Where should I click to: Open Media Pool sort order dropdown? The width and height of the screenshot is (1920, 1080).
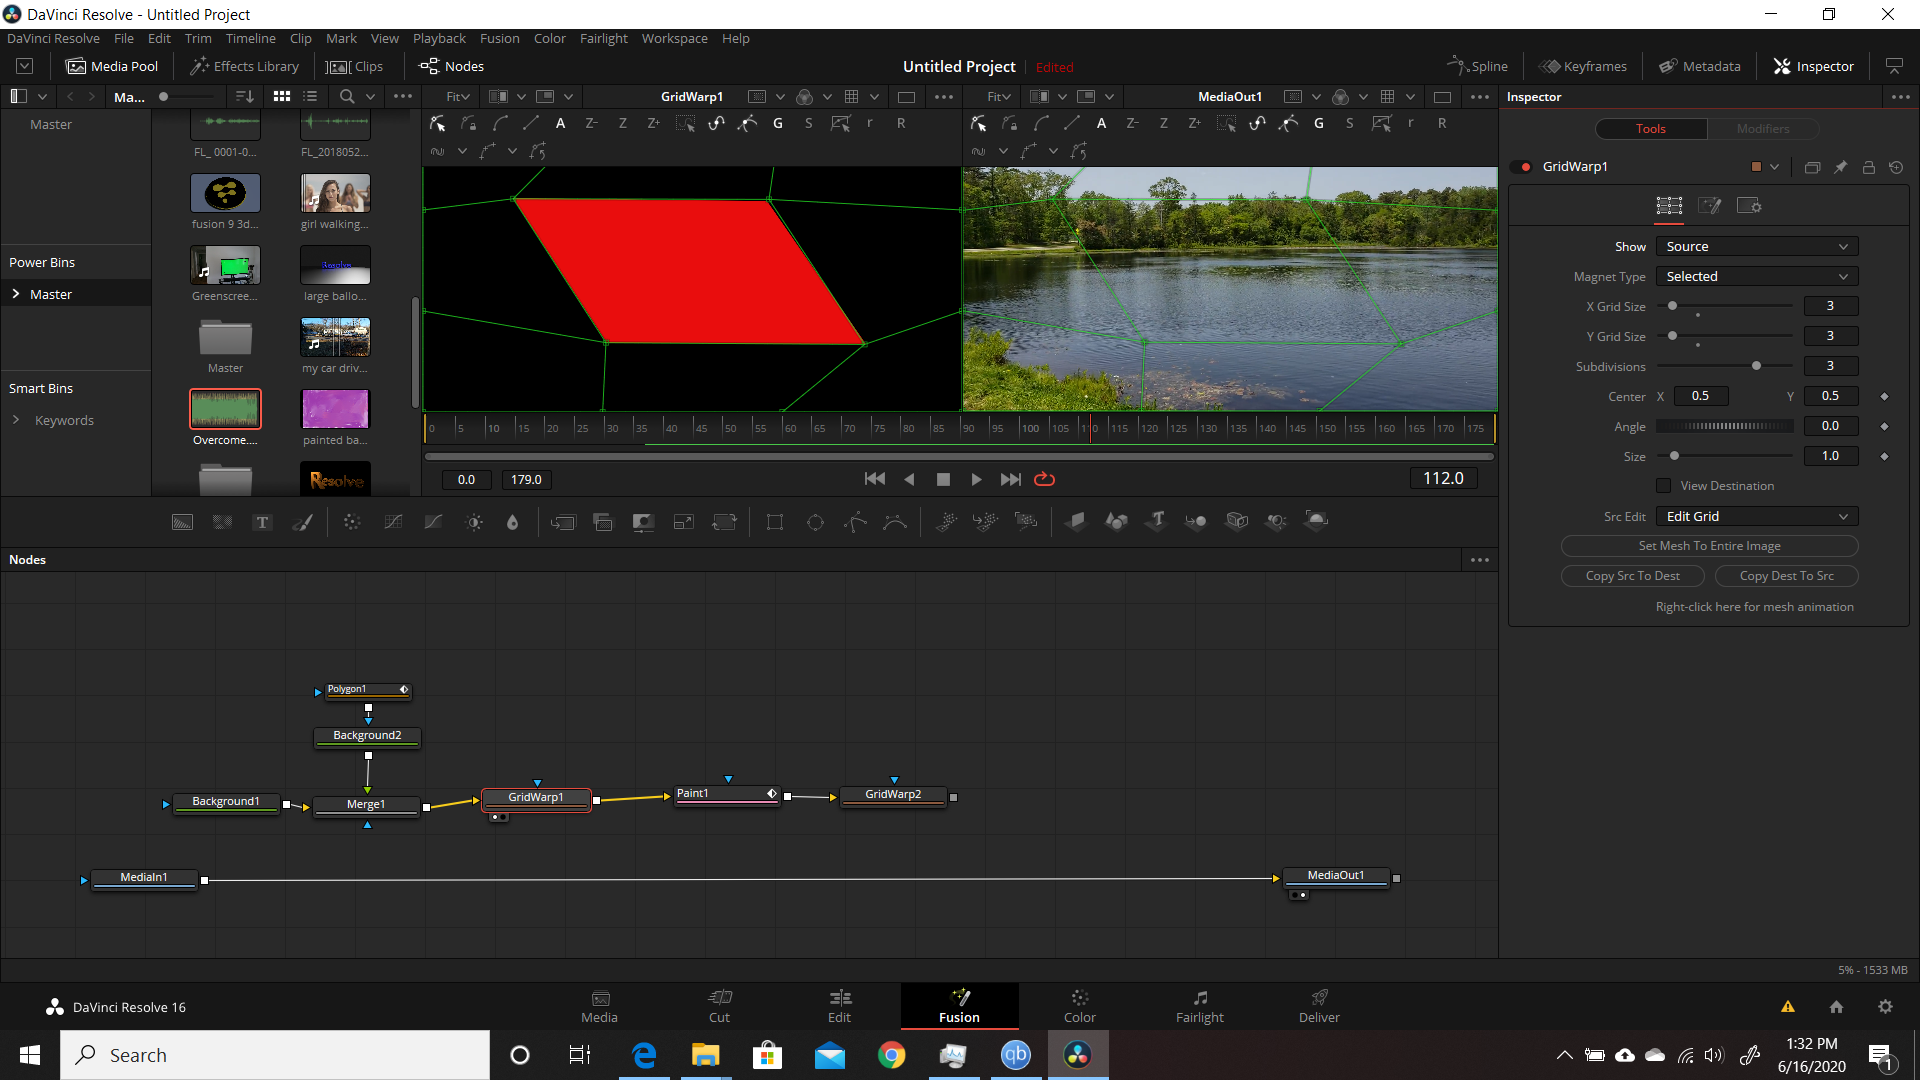pyautogui.click(x=244, y=96)
